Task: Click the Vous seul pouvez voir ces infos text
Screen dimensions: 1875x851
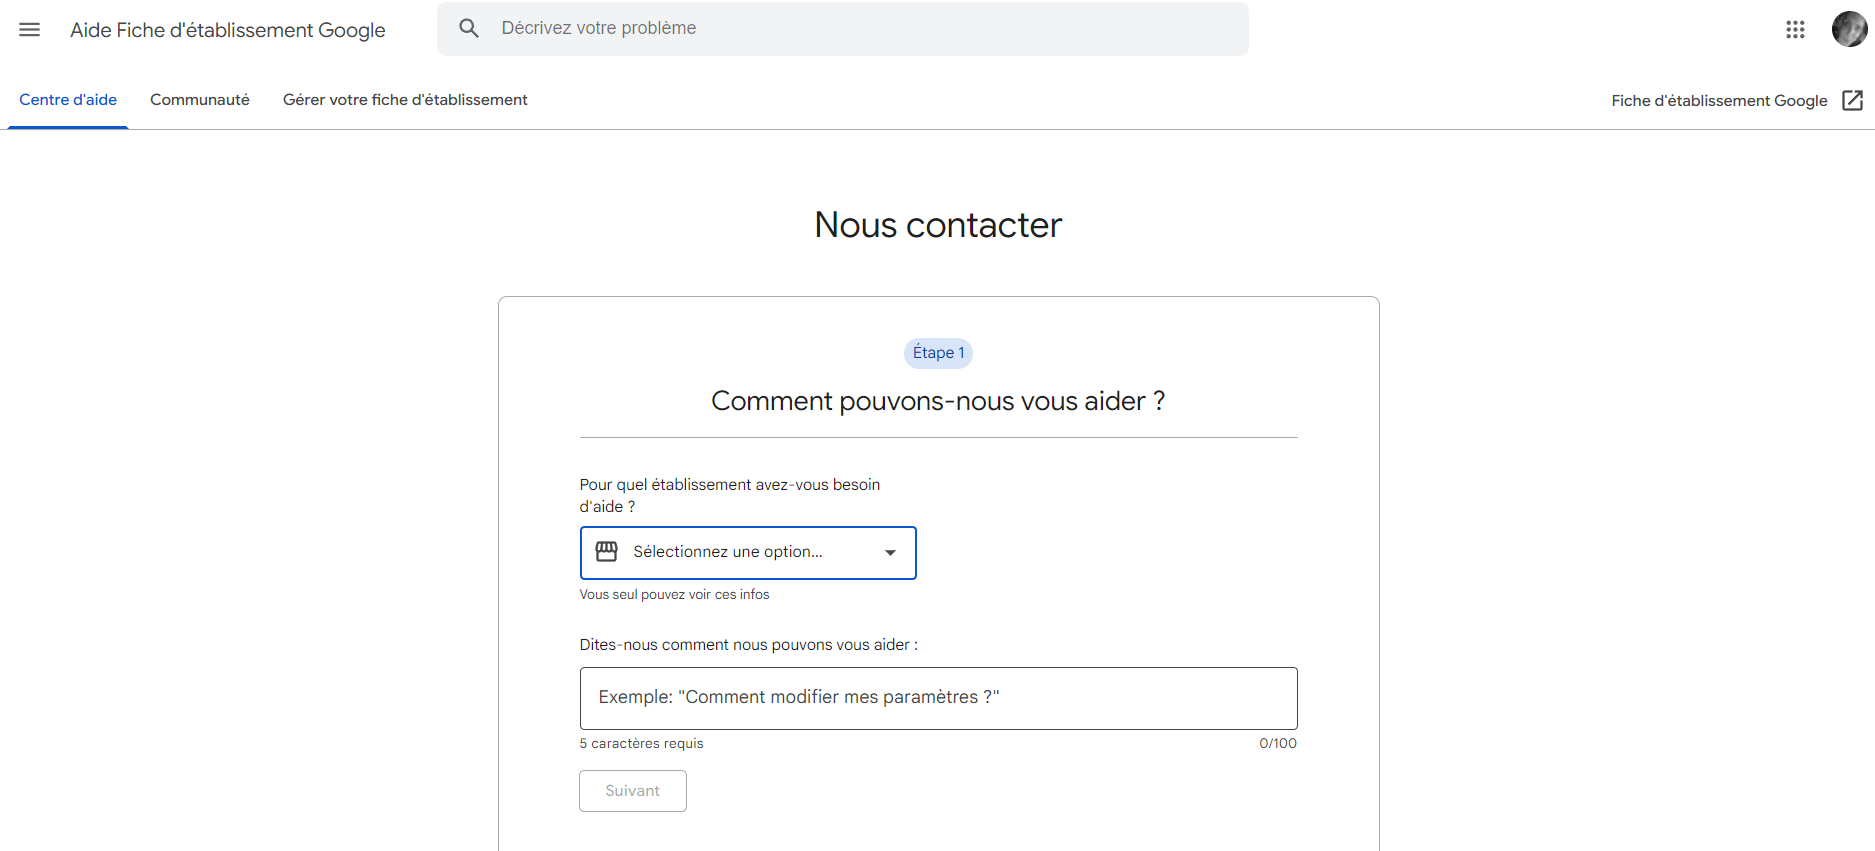Action: [674, 594]
